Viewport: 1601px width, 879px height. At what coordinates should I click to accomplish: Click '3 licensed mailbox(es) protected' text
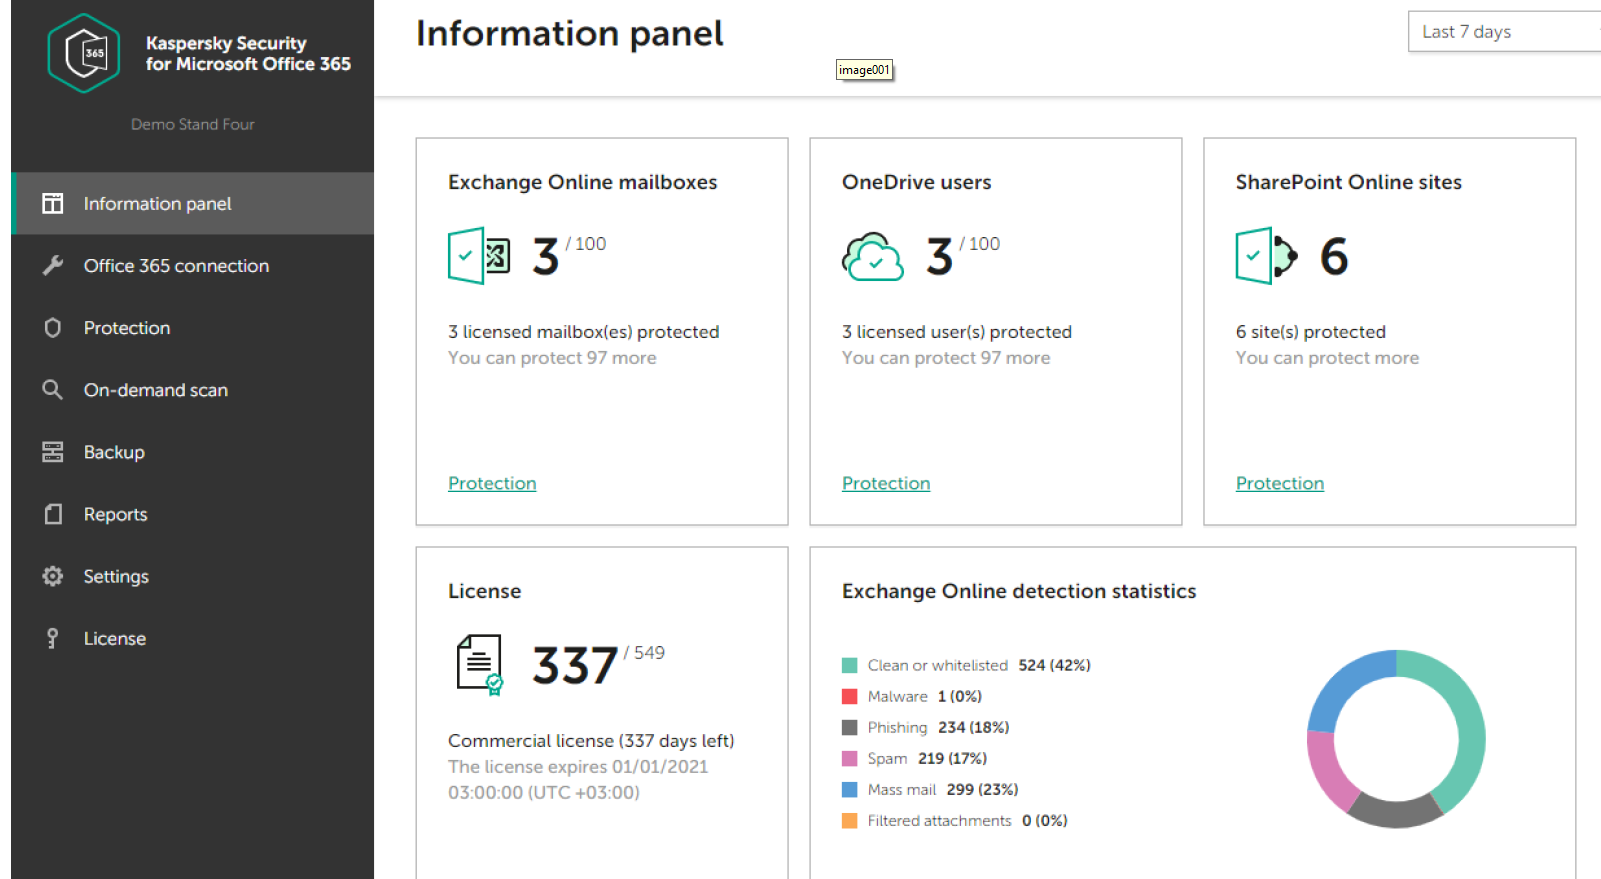point(584,332)
